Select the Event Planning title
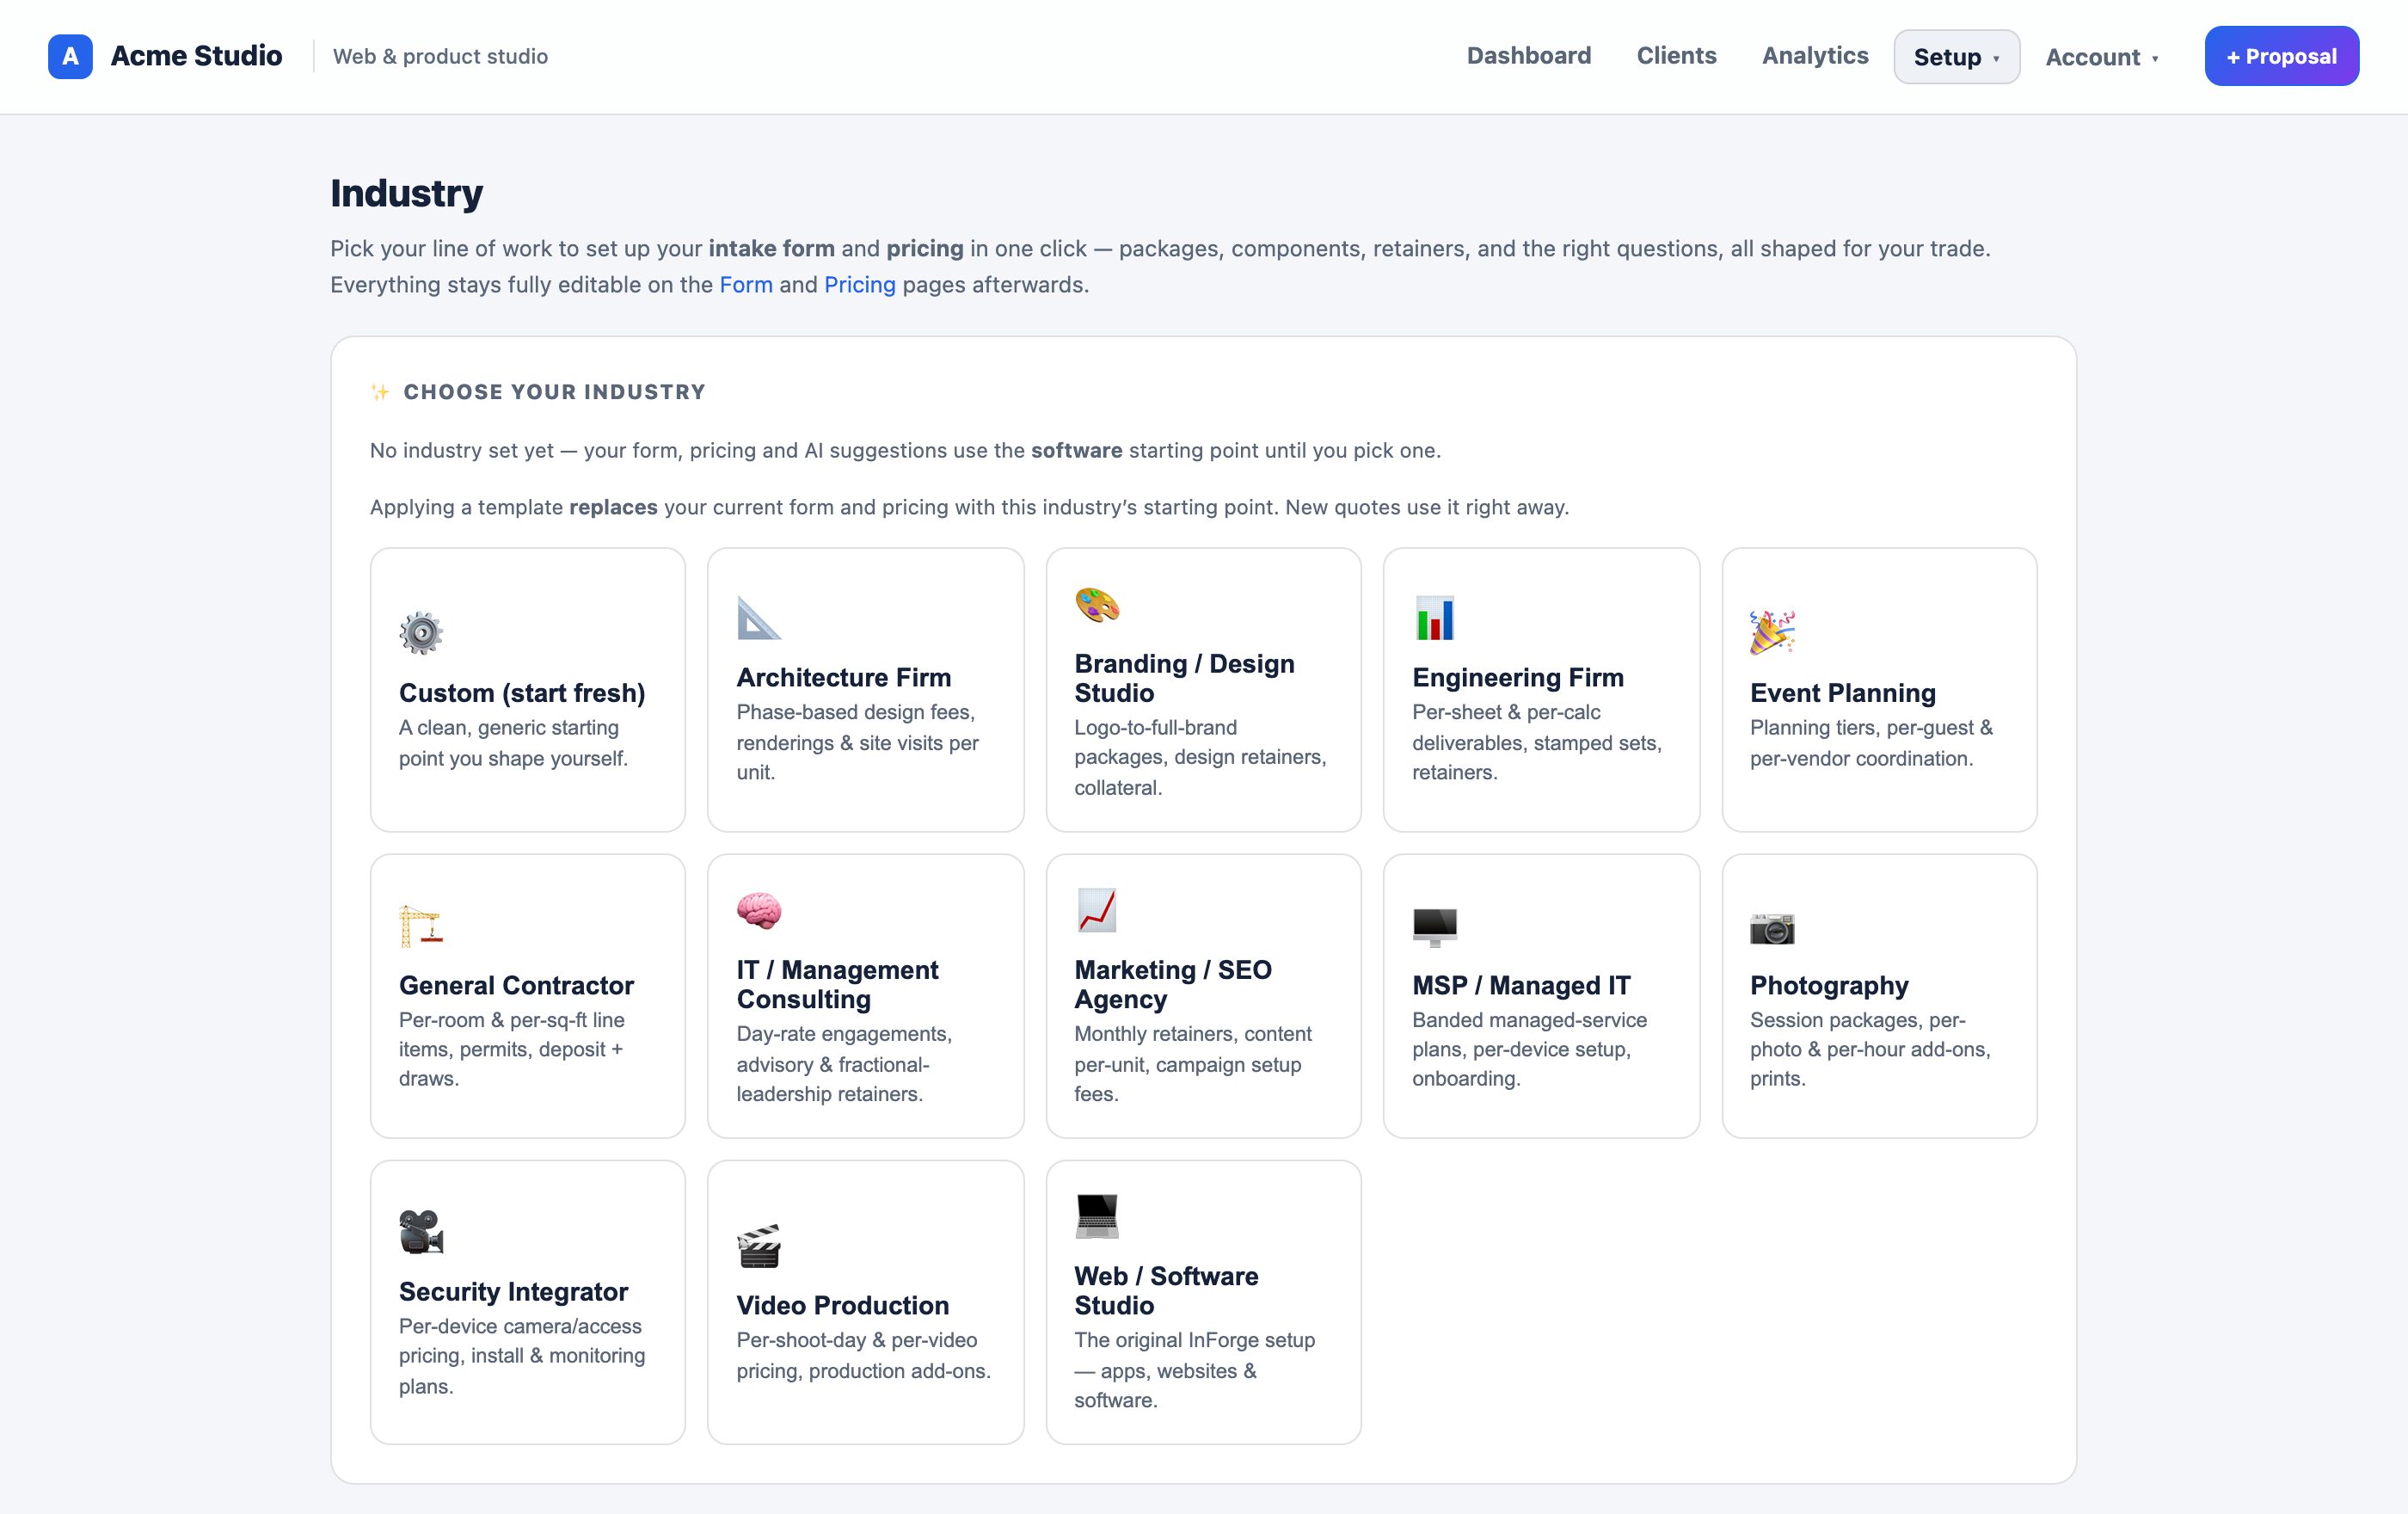2408x1514 pixels. (x=1843, y=693)
